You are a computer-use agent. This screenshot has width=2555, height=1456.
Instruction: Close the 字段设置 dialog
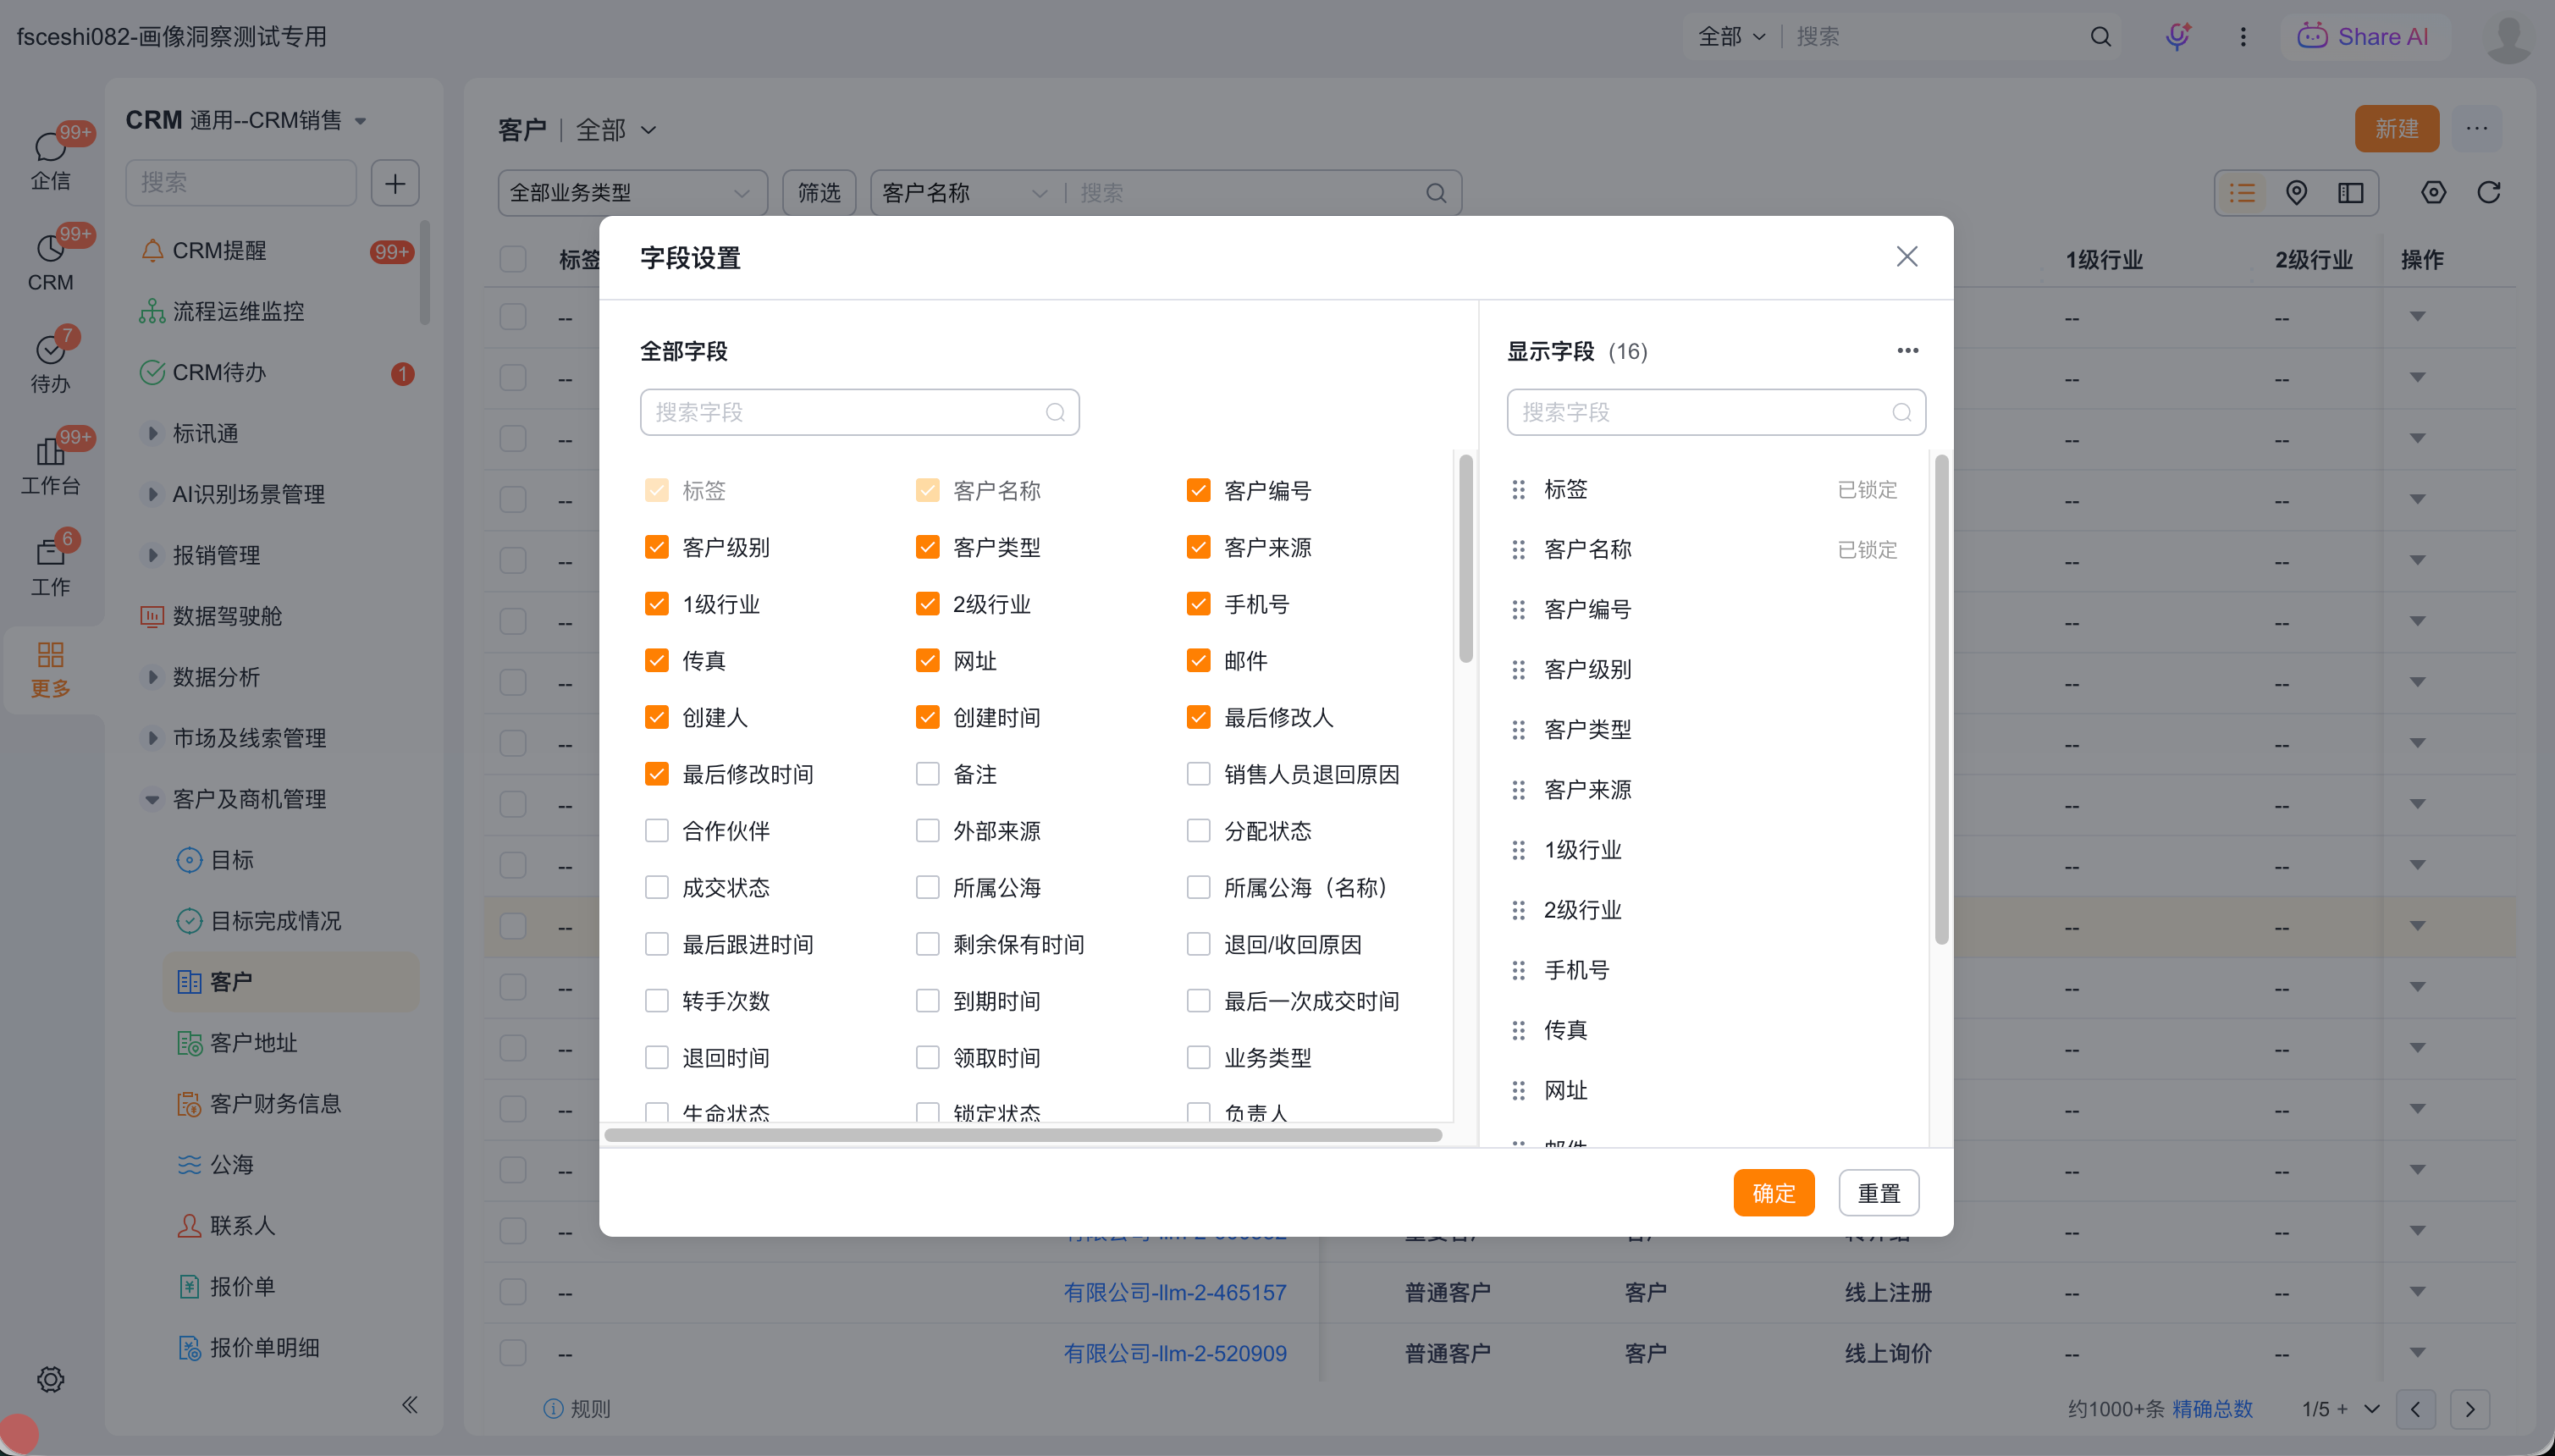pos(1906,257)
